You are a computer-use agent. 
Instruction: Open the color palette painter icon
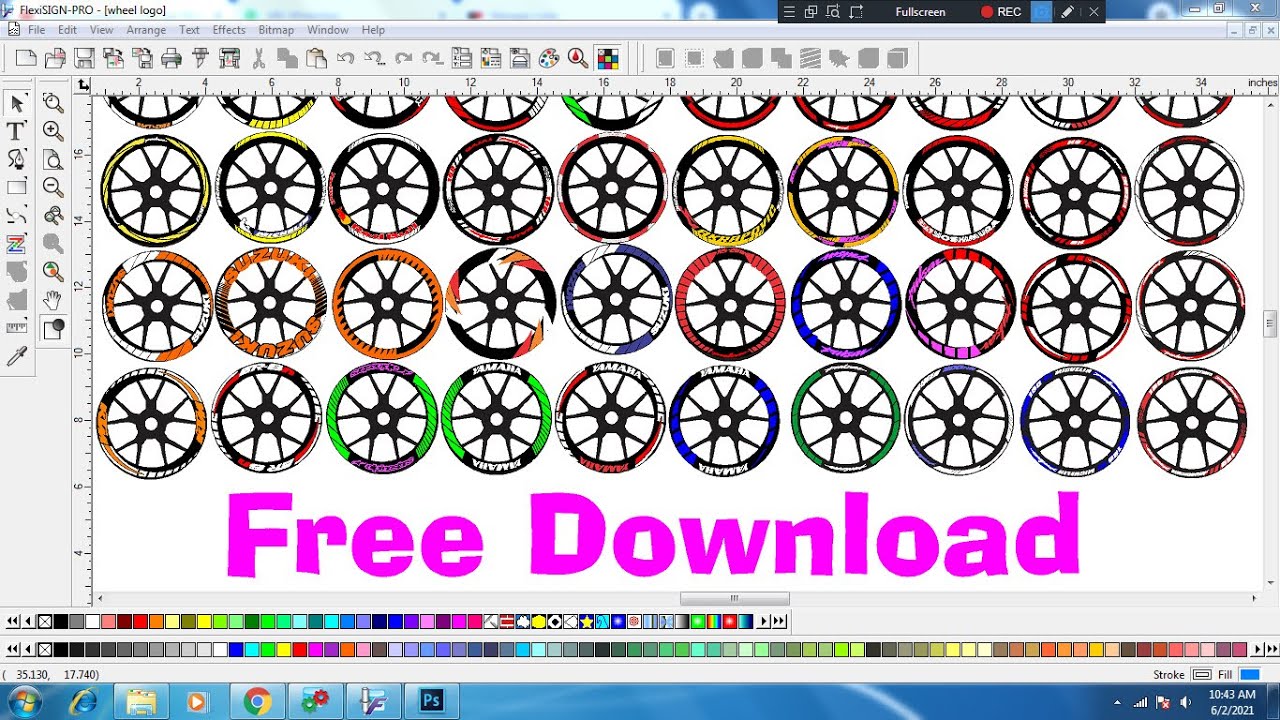point(548,58)
